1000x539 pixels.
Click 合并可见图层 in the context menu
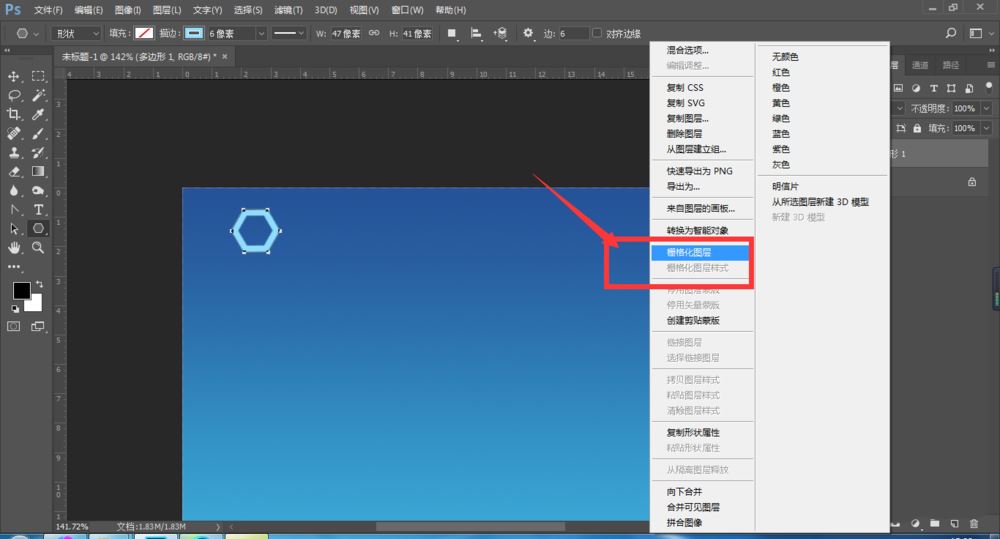click(693, 507)
